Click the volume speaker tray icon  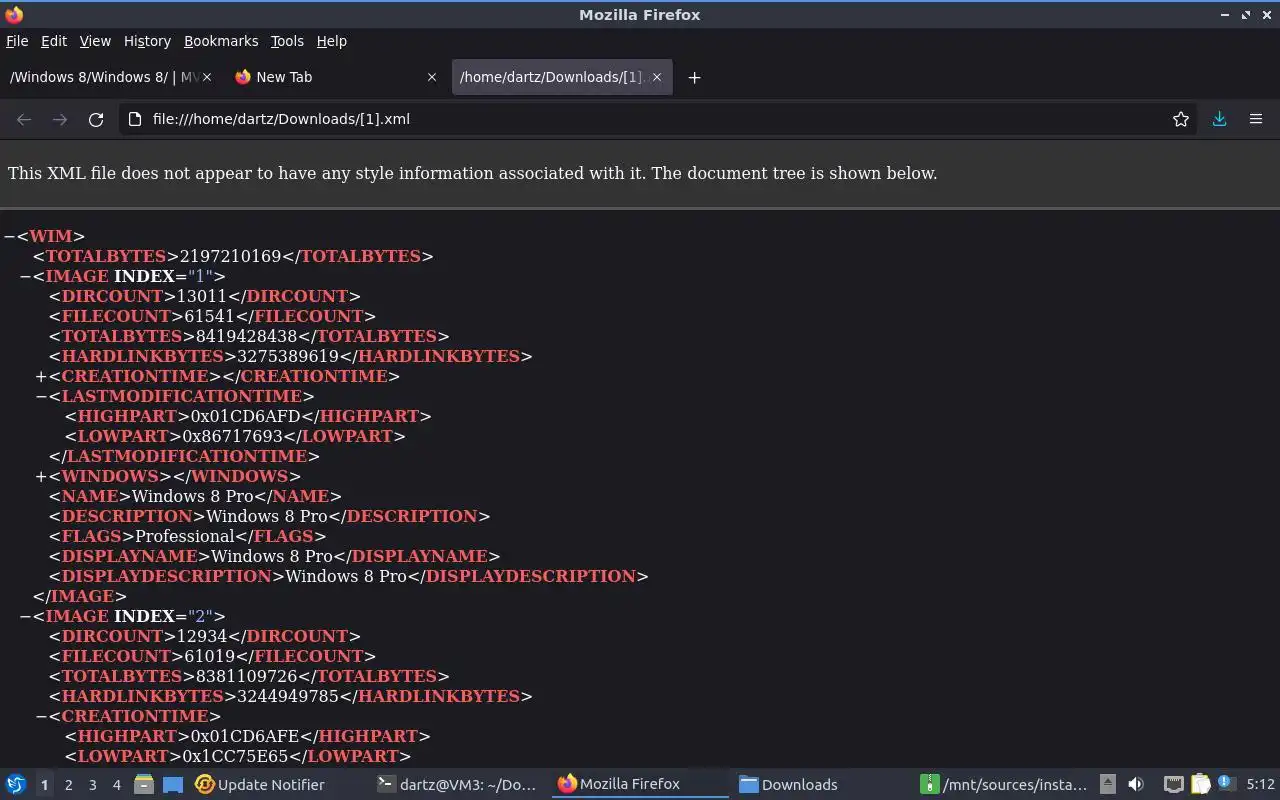tap(1136, 785)
